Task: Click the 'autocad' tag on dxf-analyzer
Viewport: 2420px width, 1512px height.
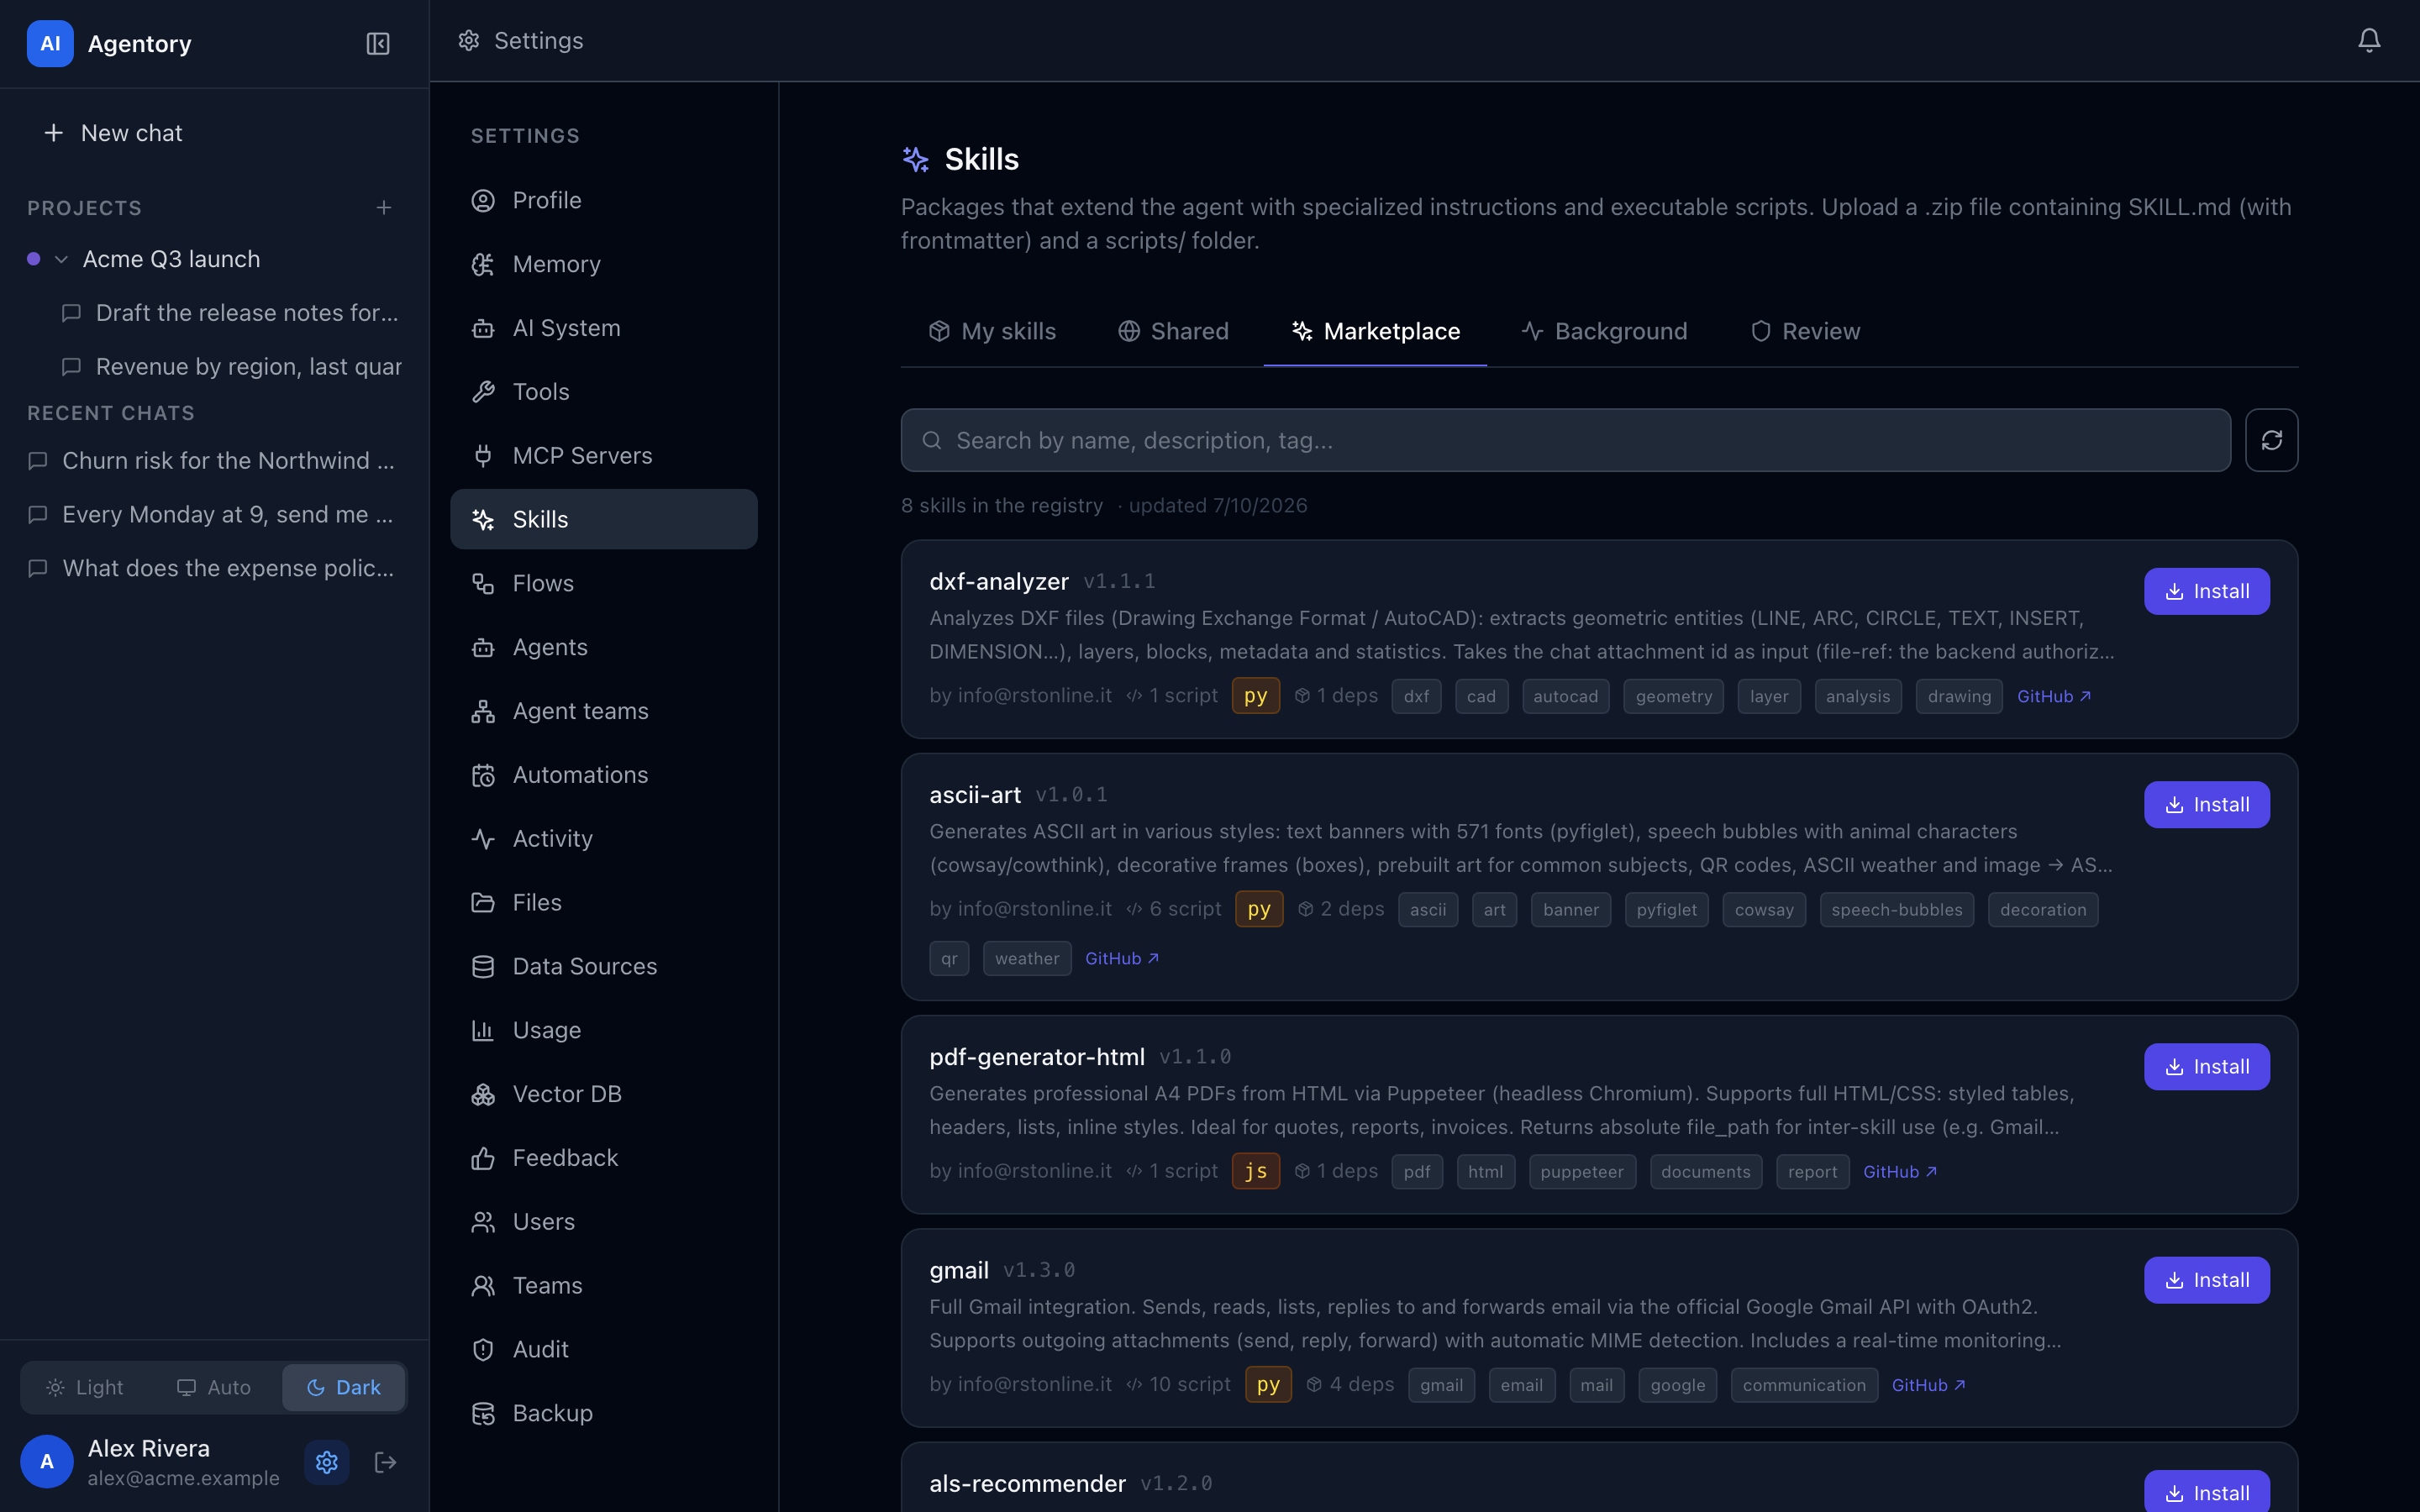Action: click(1565, 696)
